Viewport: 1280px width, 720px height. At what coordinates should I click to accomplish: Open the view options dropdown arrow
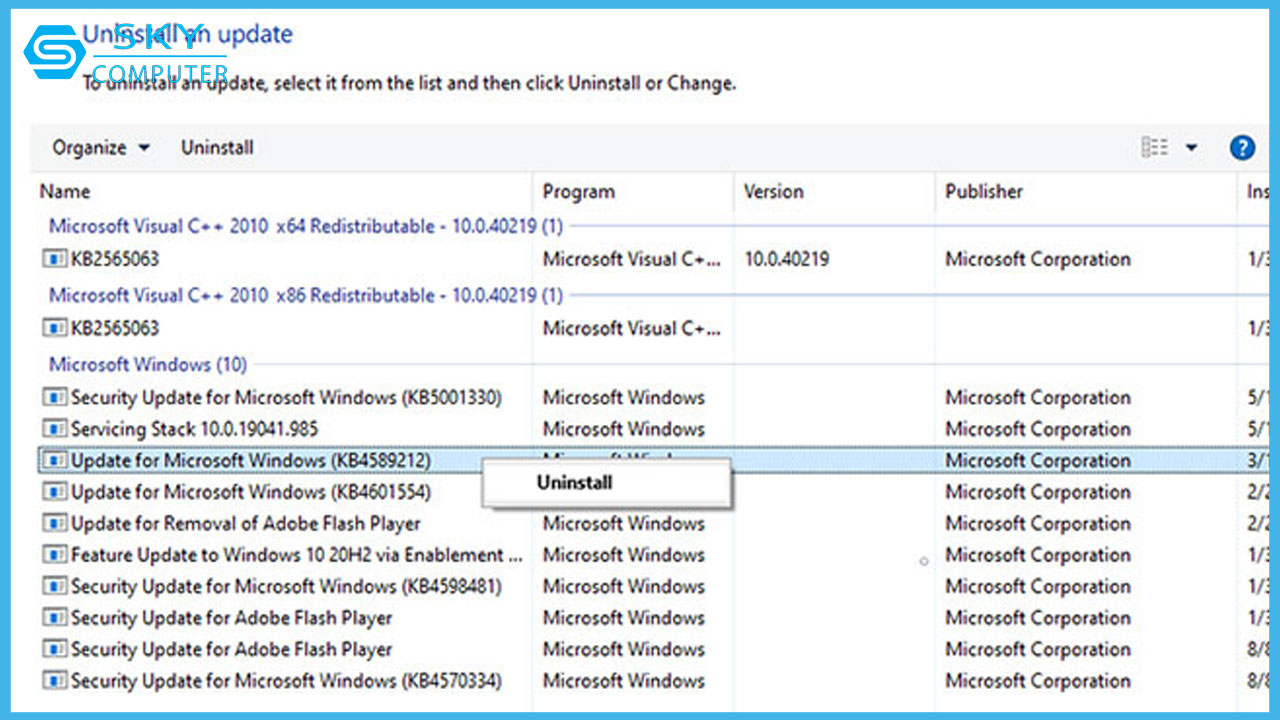coord(1190,147)
